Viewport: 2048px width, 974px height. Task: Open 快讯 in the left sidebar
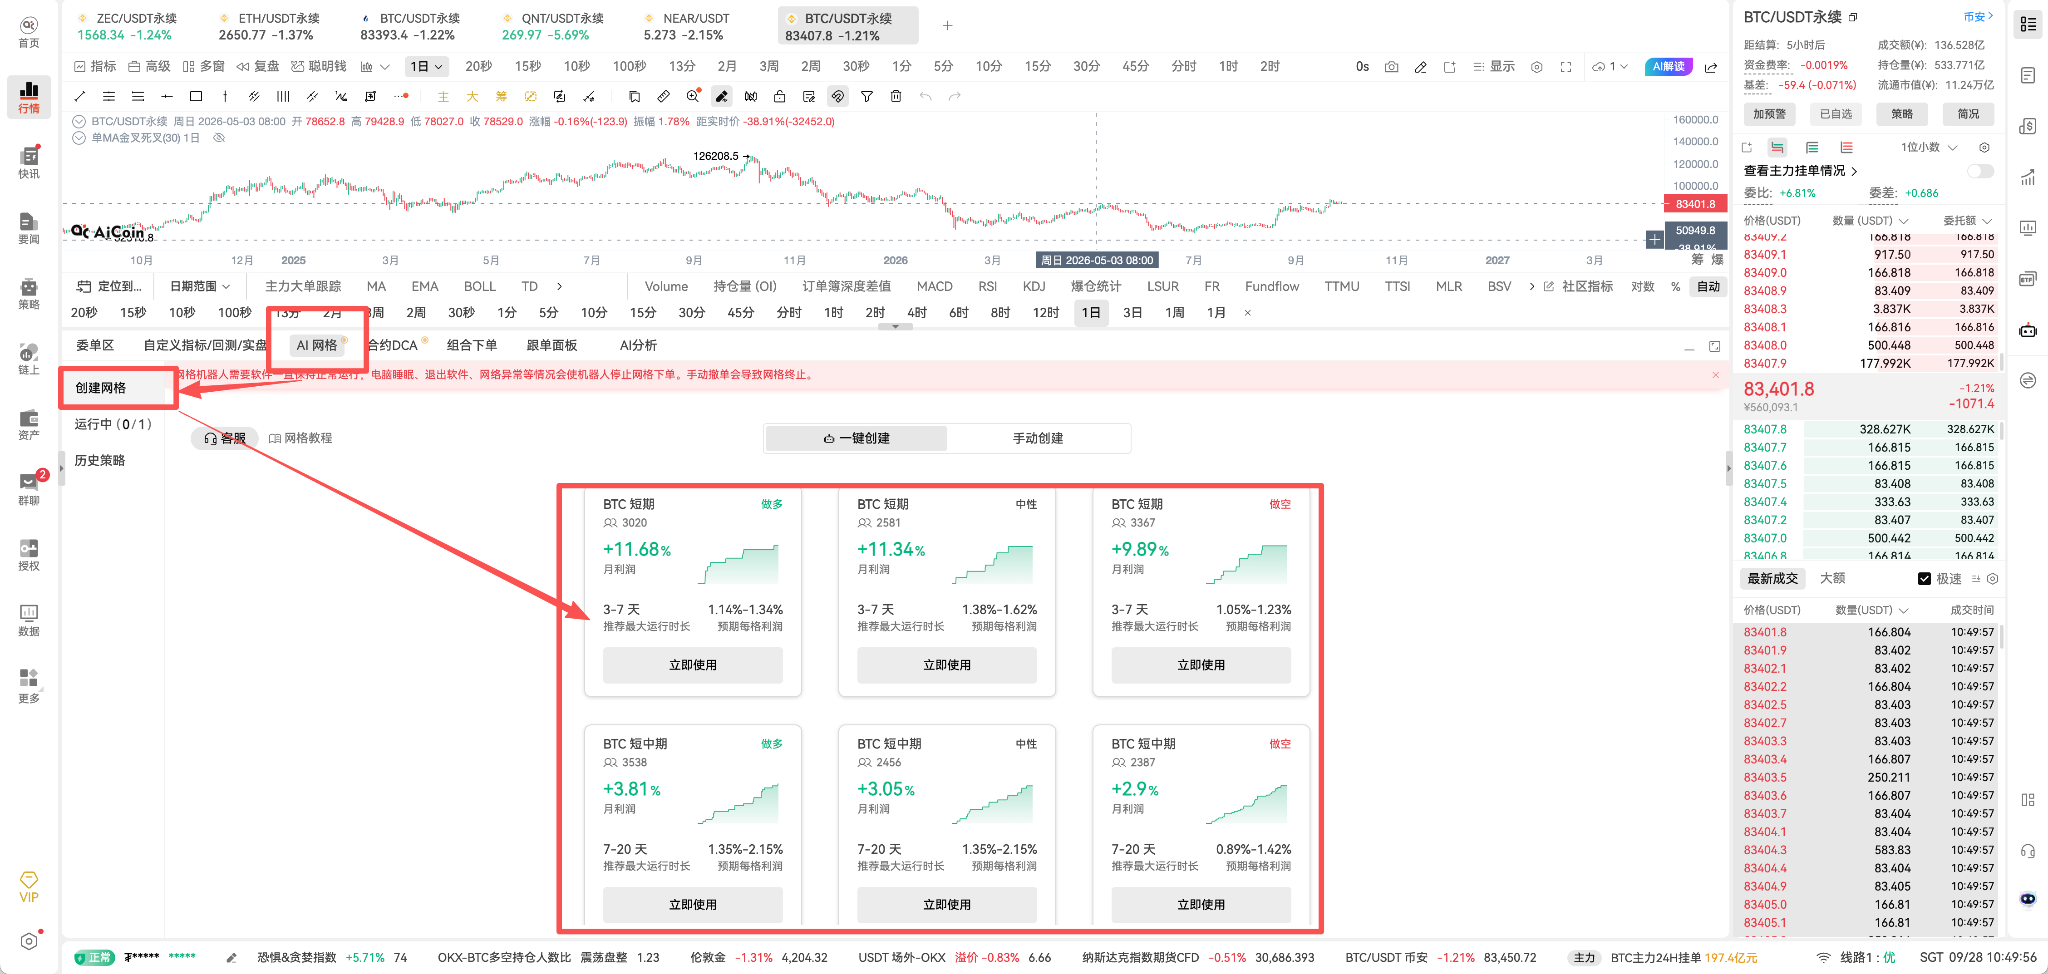click(29, 162)
